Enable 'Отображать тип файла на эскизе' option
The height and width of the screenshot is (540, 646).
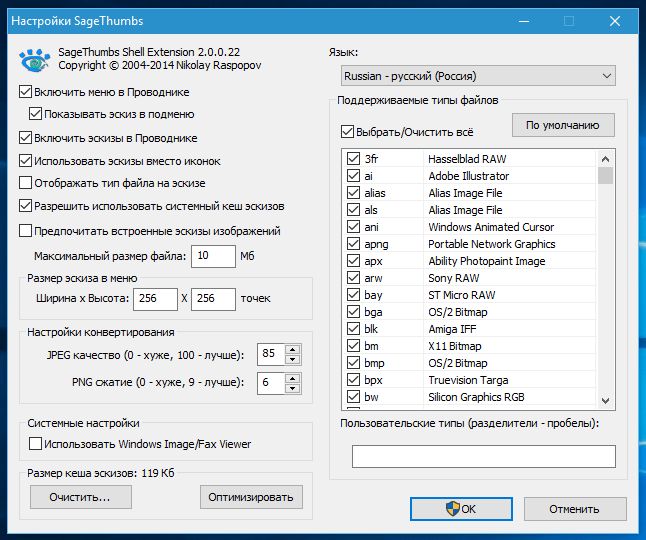click(26, 183)
